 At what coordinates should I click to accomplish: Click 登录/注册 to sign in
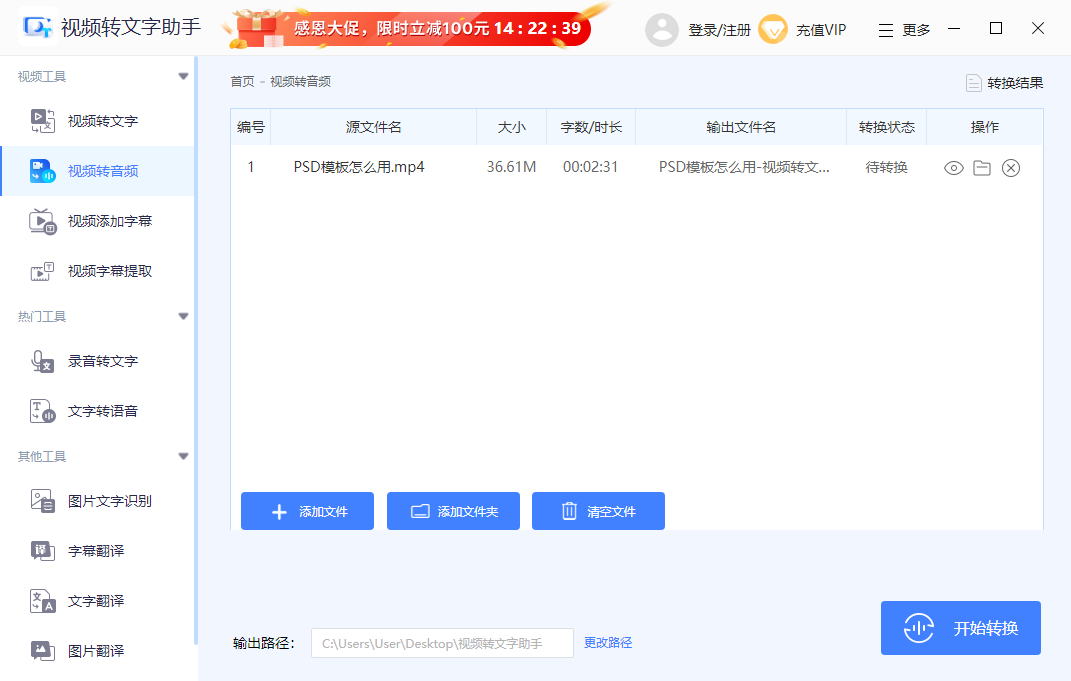tap(719, 30)
